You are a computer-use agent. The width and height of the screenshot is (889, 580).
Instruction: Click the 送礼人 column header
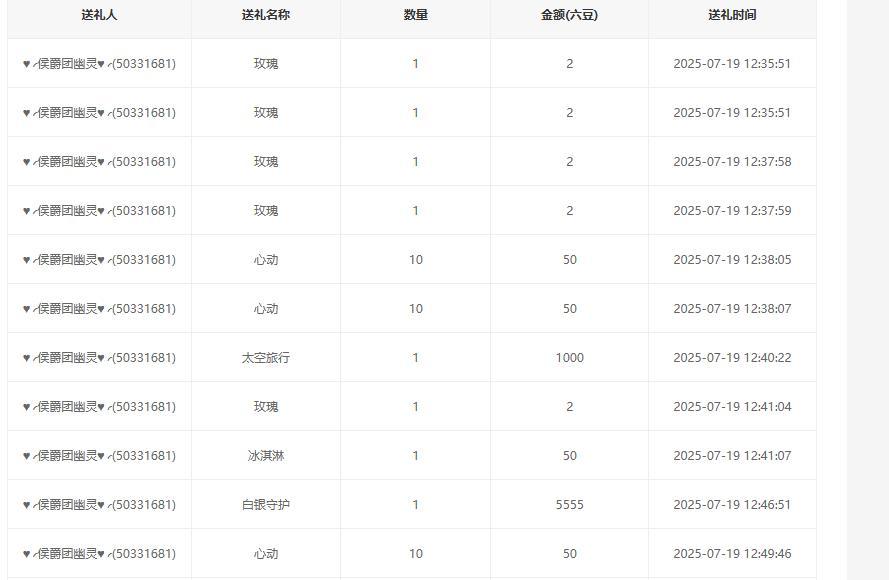(x=99, y=15)
